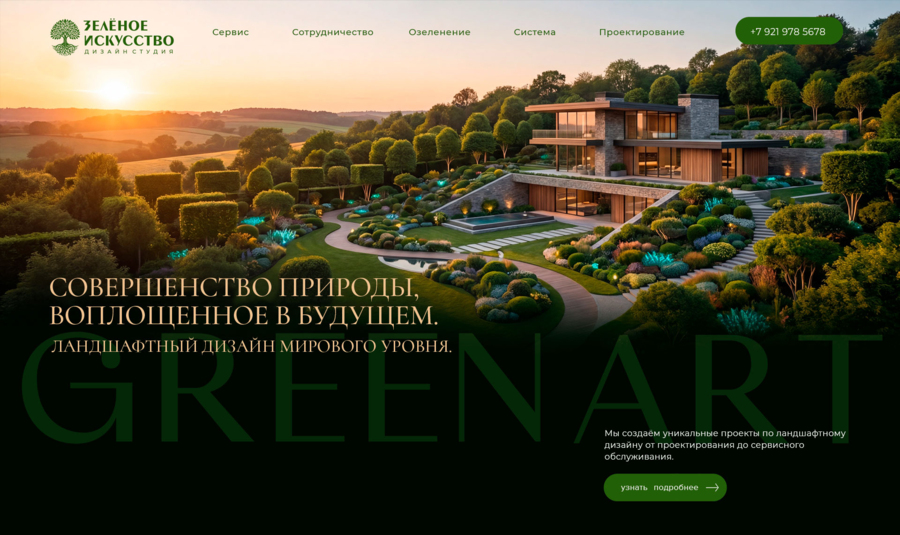Click the paragraph starting Мы создаём уникальные проекты
This screenshot has height=535, width=900.
(724, 445)
